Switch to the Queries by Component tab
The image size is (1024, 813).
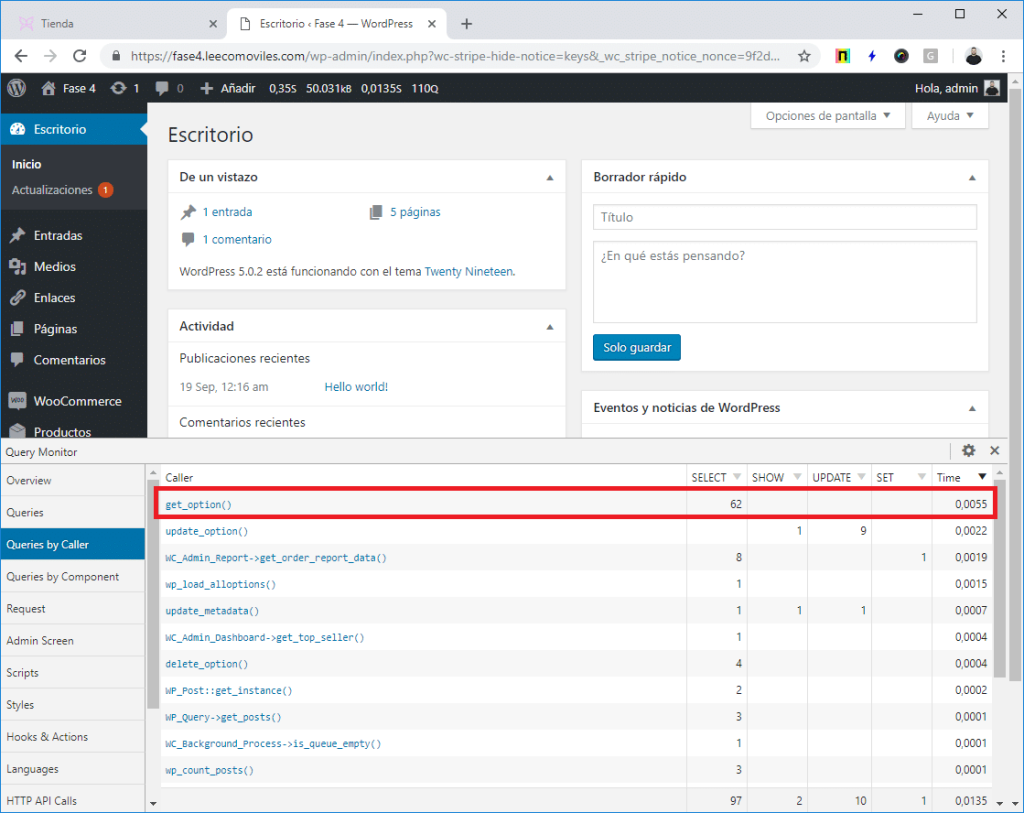tap(62, 577)
